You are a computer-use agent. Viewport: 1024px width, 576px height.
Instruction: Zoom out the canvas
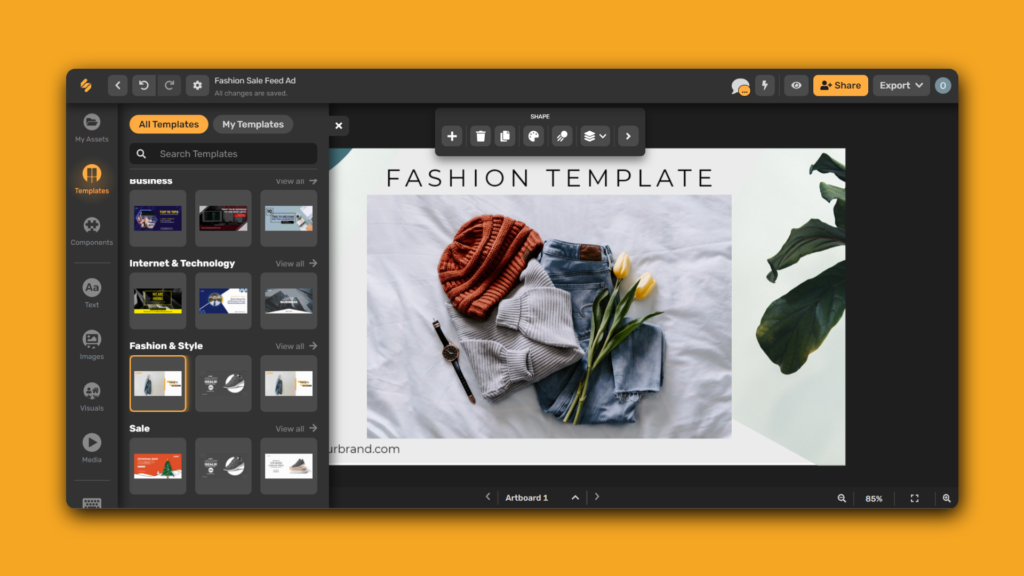point(842,498)
